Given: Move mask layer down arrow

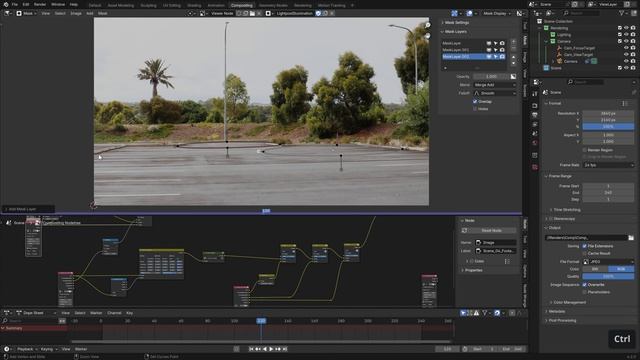Looking at the screenshot, I should point(513,63).
